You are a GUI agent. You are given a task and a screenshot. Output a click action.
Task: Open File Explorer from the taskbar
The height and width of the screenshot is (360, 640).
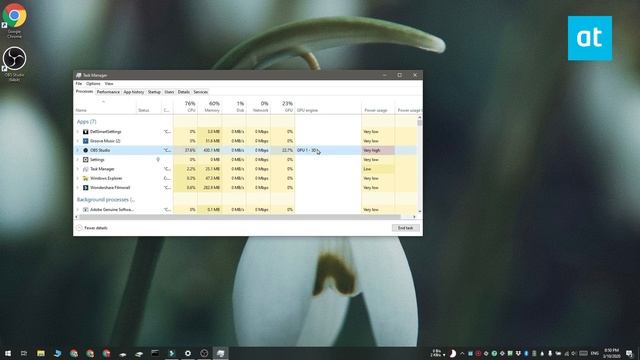point(41,353)
